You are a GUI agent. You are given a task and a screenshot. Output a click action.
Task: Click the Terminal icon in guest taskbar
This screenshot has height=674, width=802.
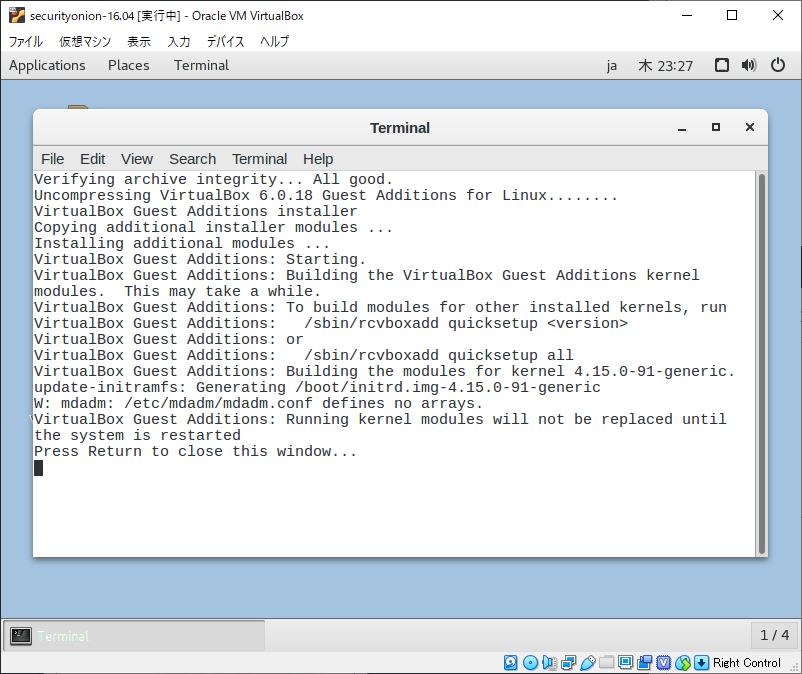(21, 636)
